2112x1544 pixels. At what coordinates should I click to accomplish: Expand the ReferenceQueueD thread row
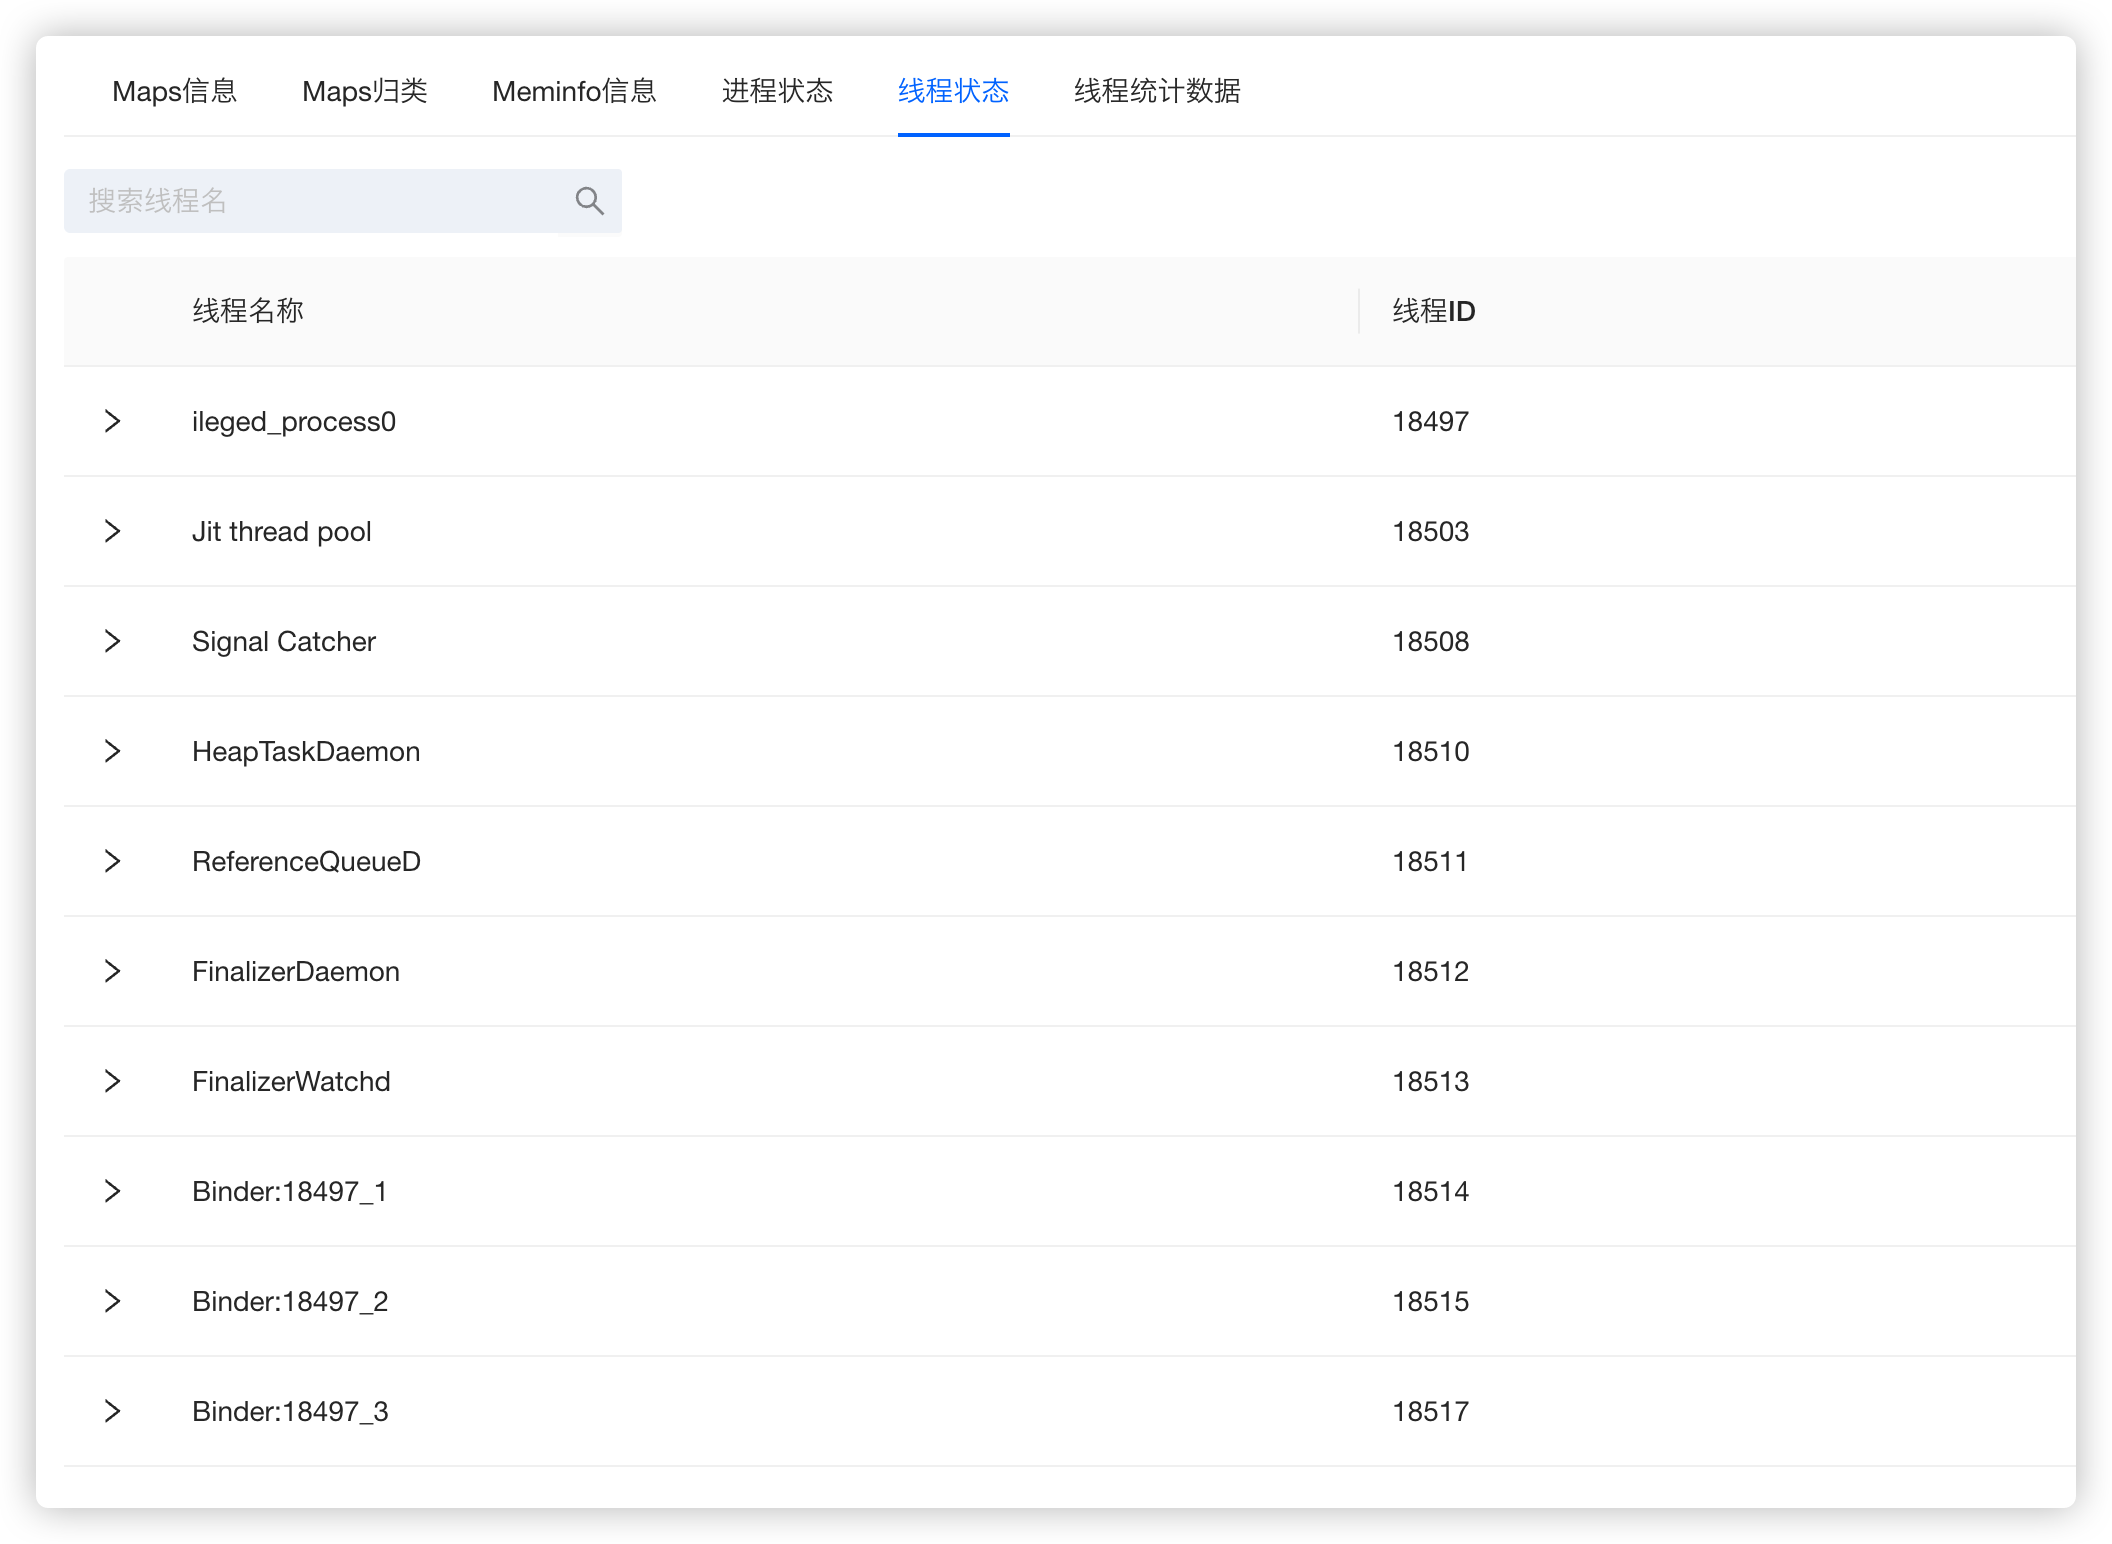pyautogui.click(x=112, y=861)
